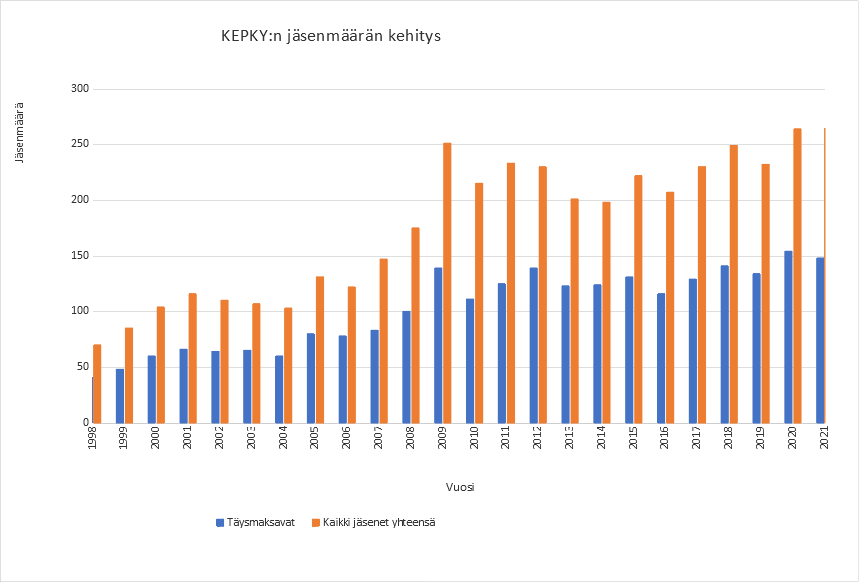
Task: Select the orange bar for 2018
Action: point(734,284)
